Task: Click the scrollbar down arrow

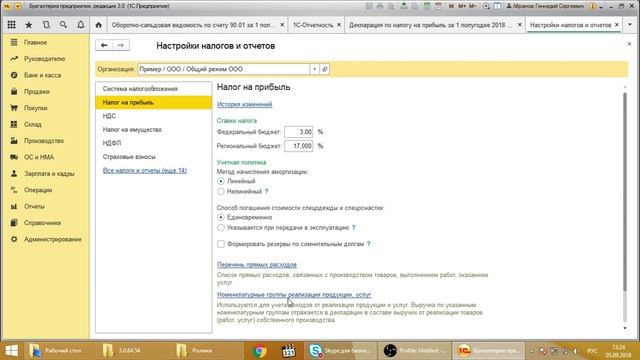Action: (624, 328)
